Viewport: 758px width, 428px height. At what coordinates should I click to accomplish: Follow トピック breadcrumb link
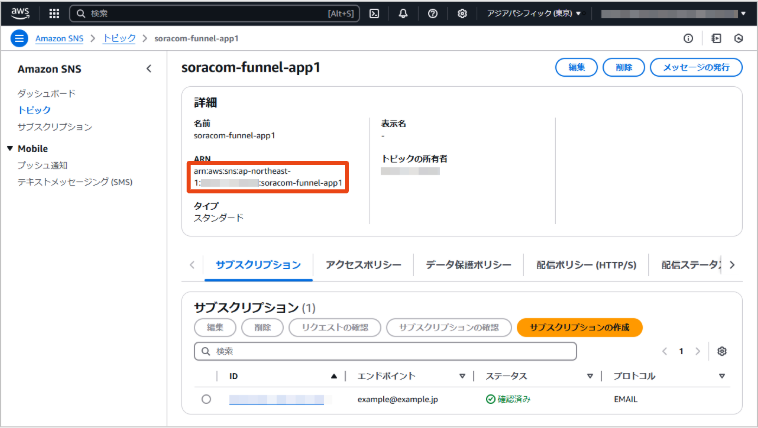pos(119,38)
